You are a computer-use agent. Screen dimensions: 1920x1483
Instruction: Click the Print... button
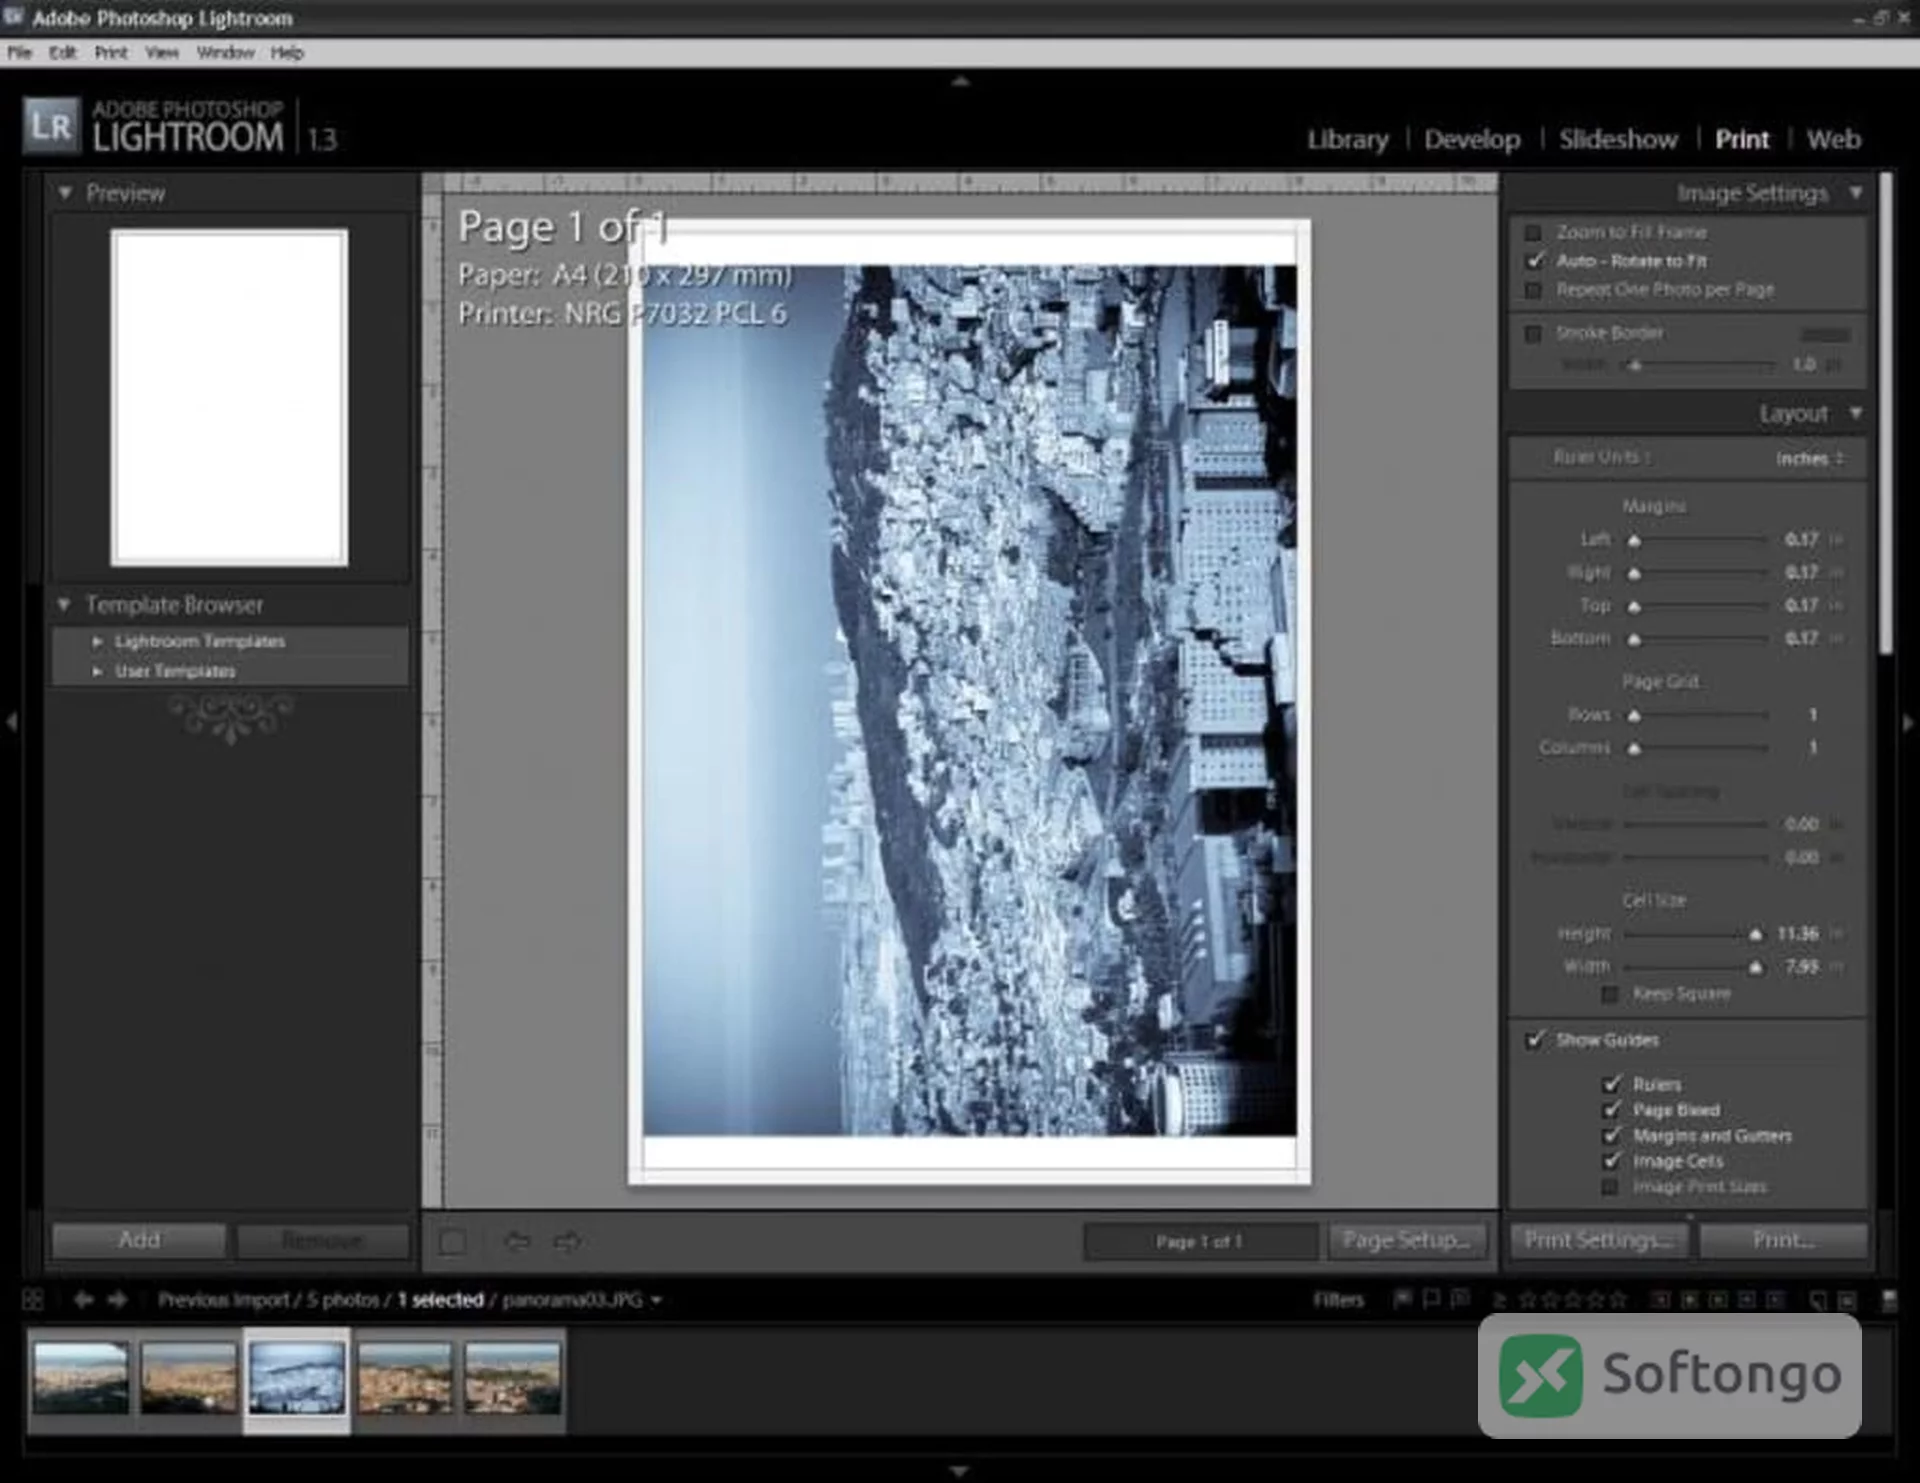coord(1783,1240)
